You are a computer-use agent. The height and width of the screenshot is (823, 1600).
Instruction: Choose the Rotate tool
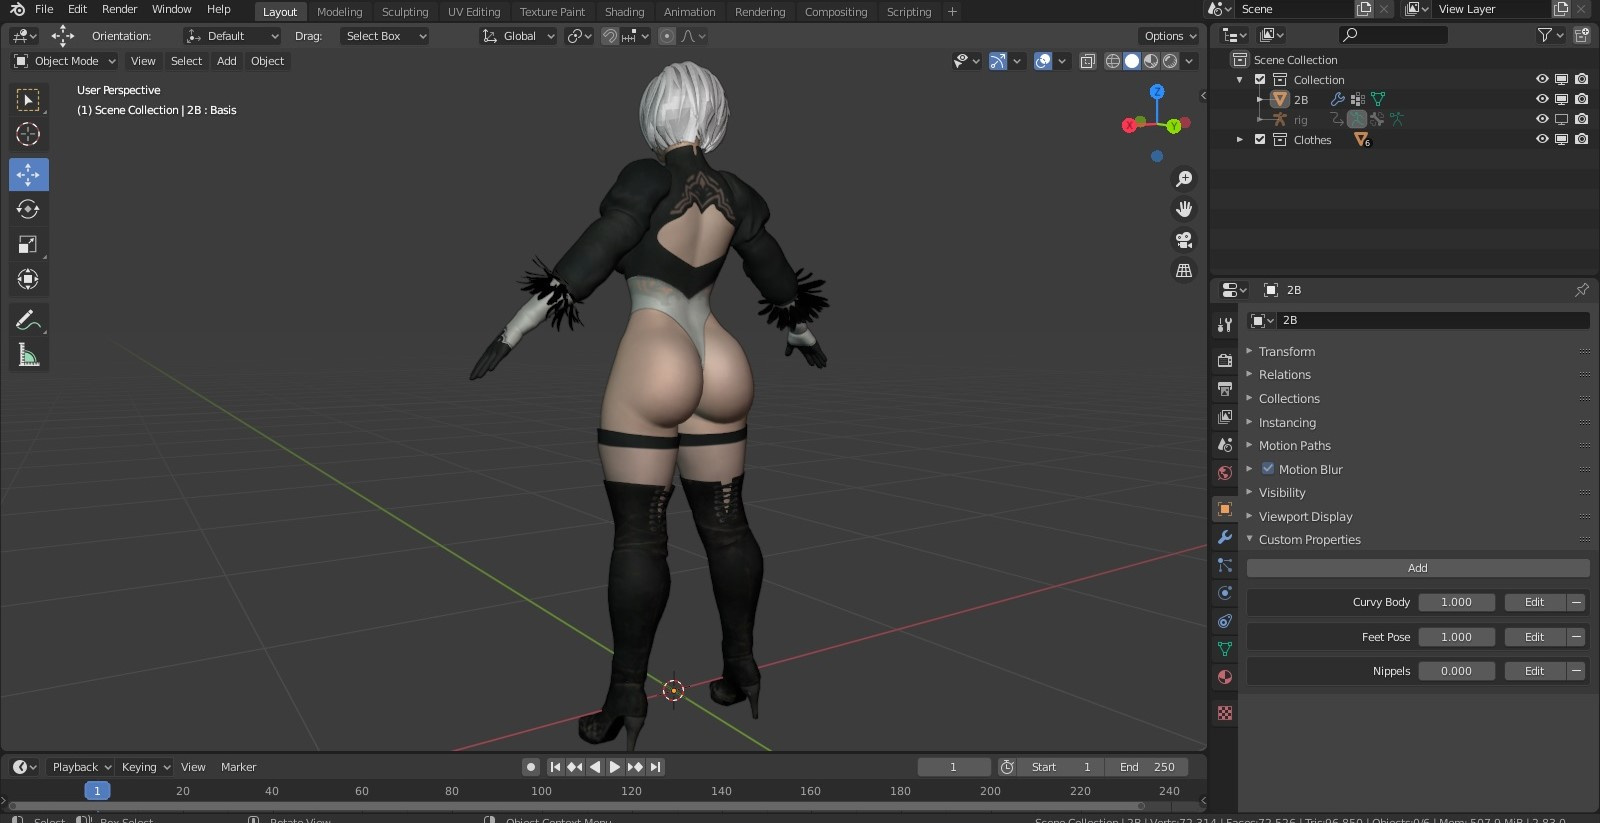tap(28, 209)
